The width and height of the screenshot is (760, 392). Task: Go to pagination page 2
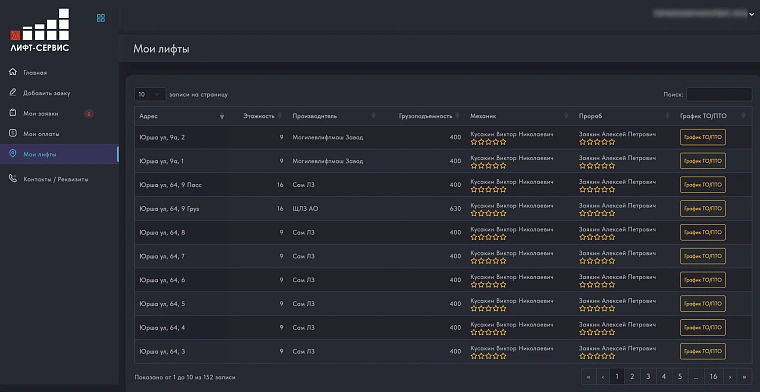point(632,376)
